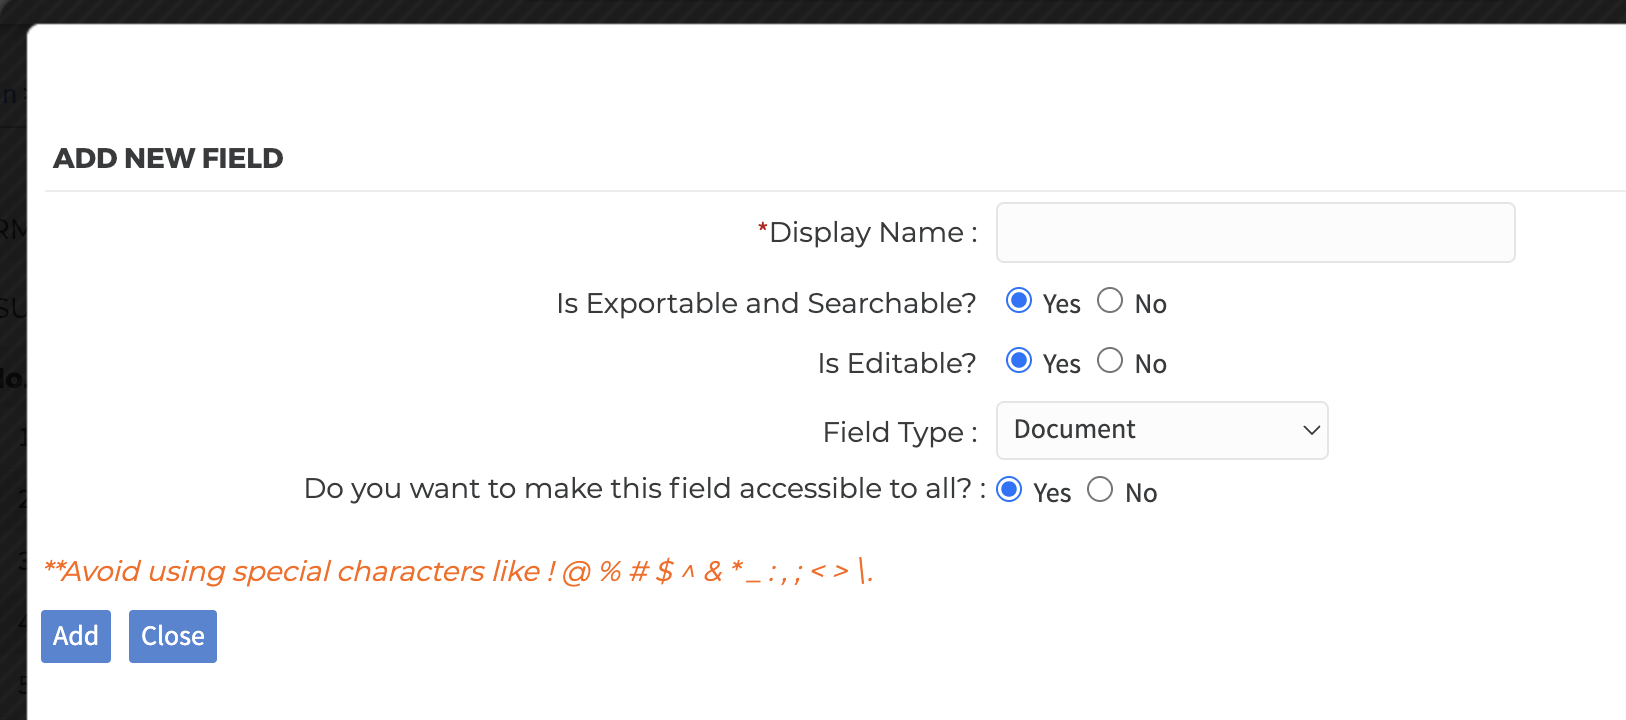Image resolution: width=1626 pixels, height=720 pixels.
Task: Click the dark backdrop above the dialog
Action: tap(800, 10)
